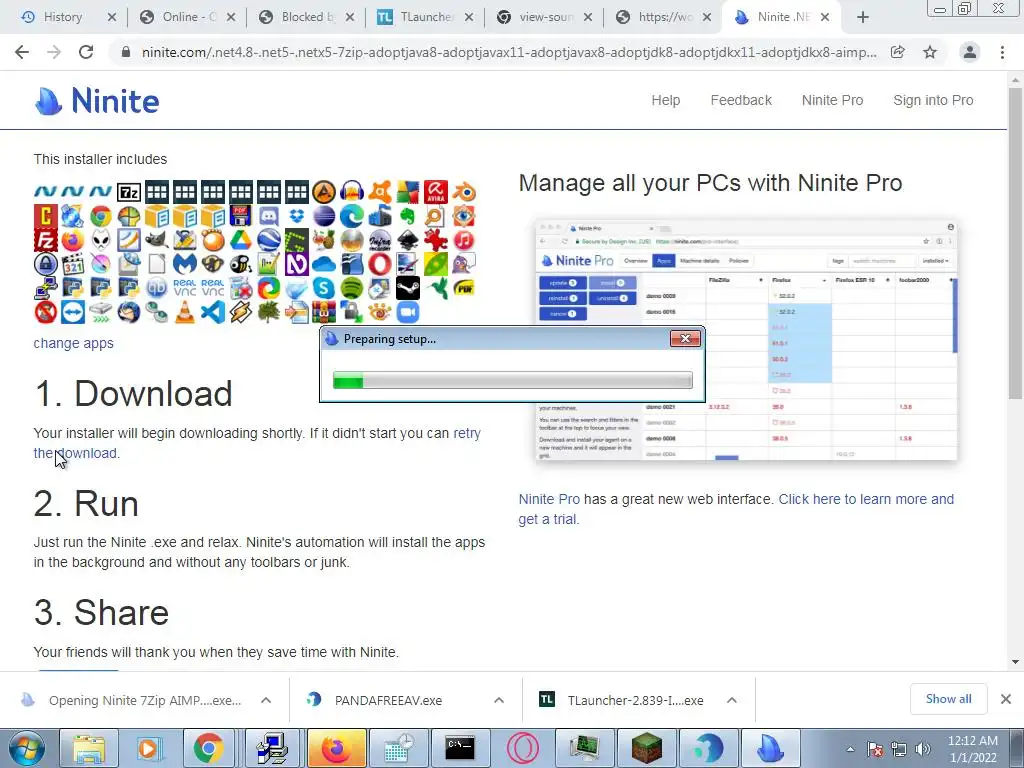Image resolution: width=1024 pixels, height=768 pixels.
Task: Click the iTunes music note icon
Action: pyautogui.click(x=464, y=240)
